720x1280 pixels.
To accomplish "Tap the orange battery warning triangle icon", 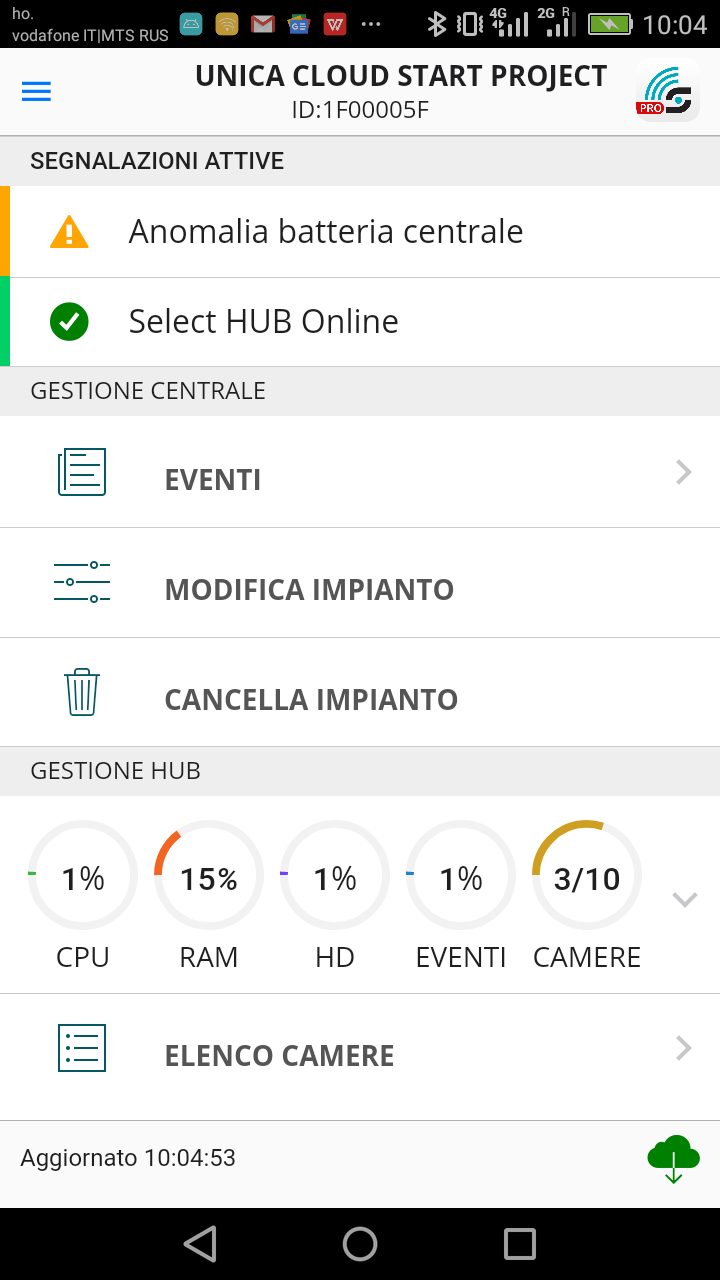I will pos(69,232).
